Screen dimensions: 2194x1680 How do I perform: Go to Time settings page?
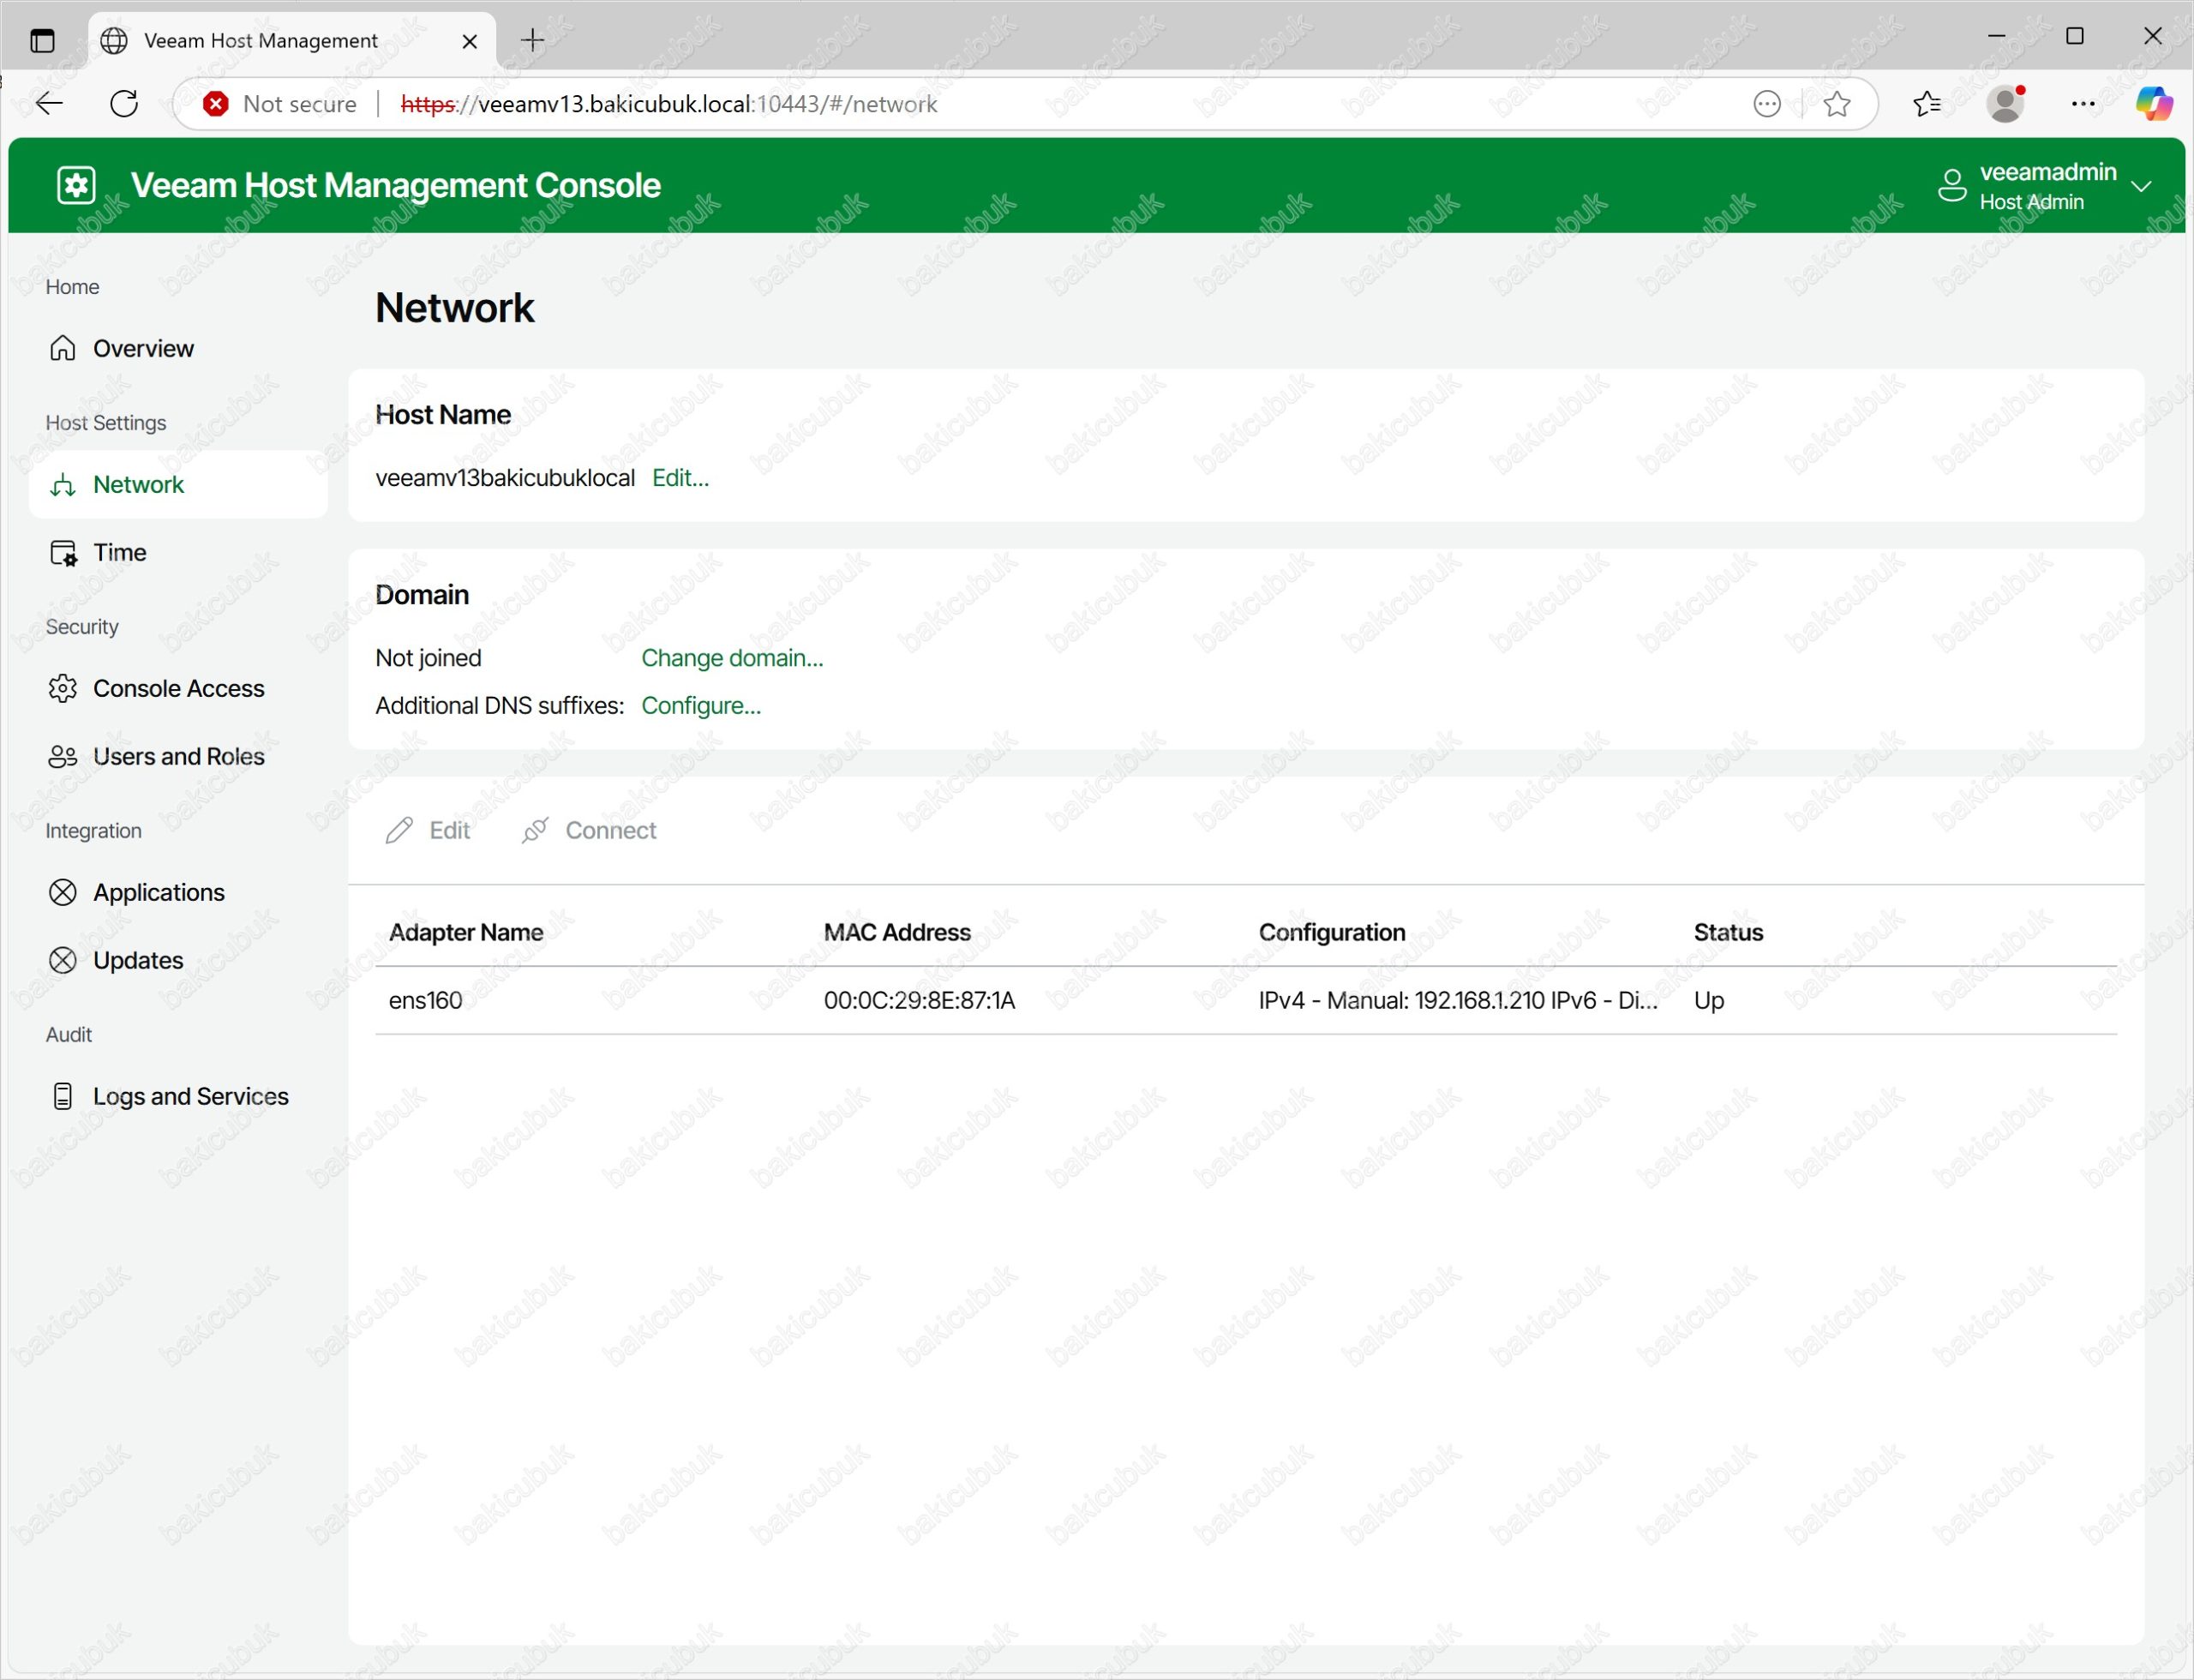coord(179,553)
